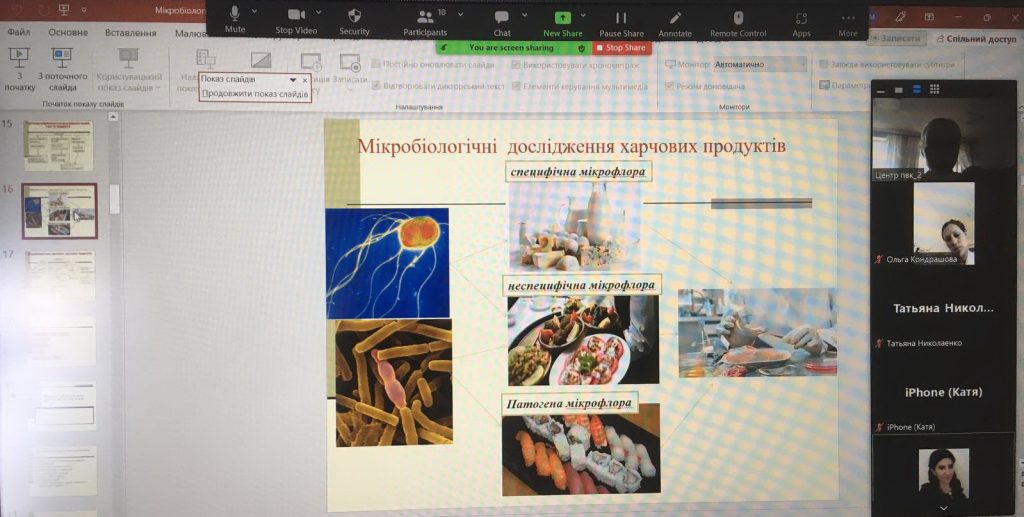Screen dimensions: 1024x517
Task: Click the New Share icon
Action: click(x=563, y=17)
